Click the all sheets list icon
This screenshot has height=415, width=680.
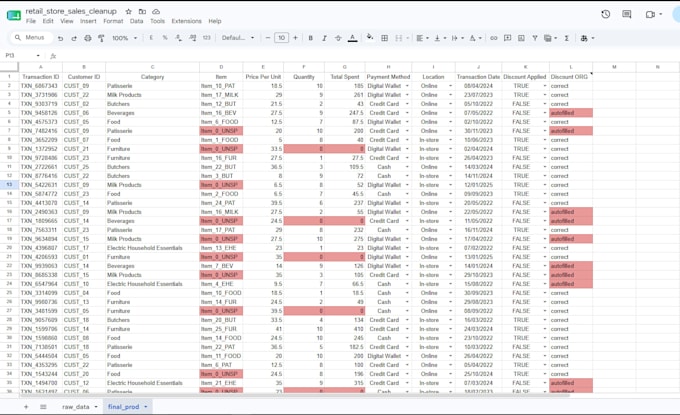[43, 407]
